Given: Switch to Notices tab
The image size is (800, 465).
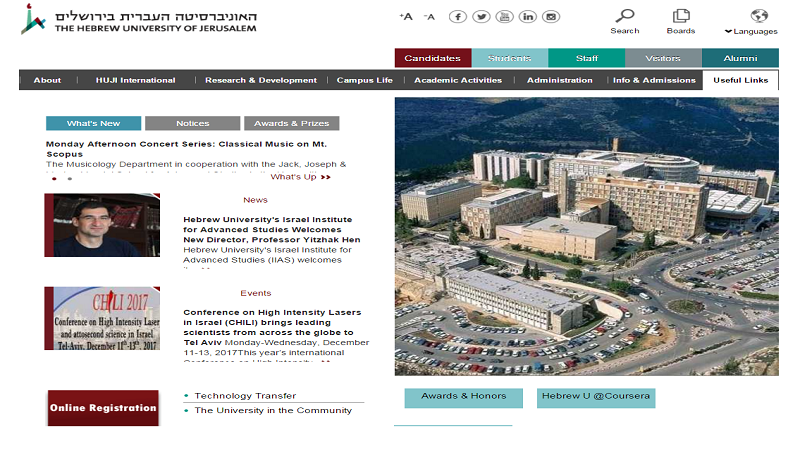Looking at the screenshot, I should click(192, 123).
